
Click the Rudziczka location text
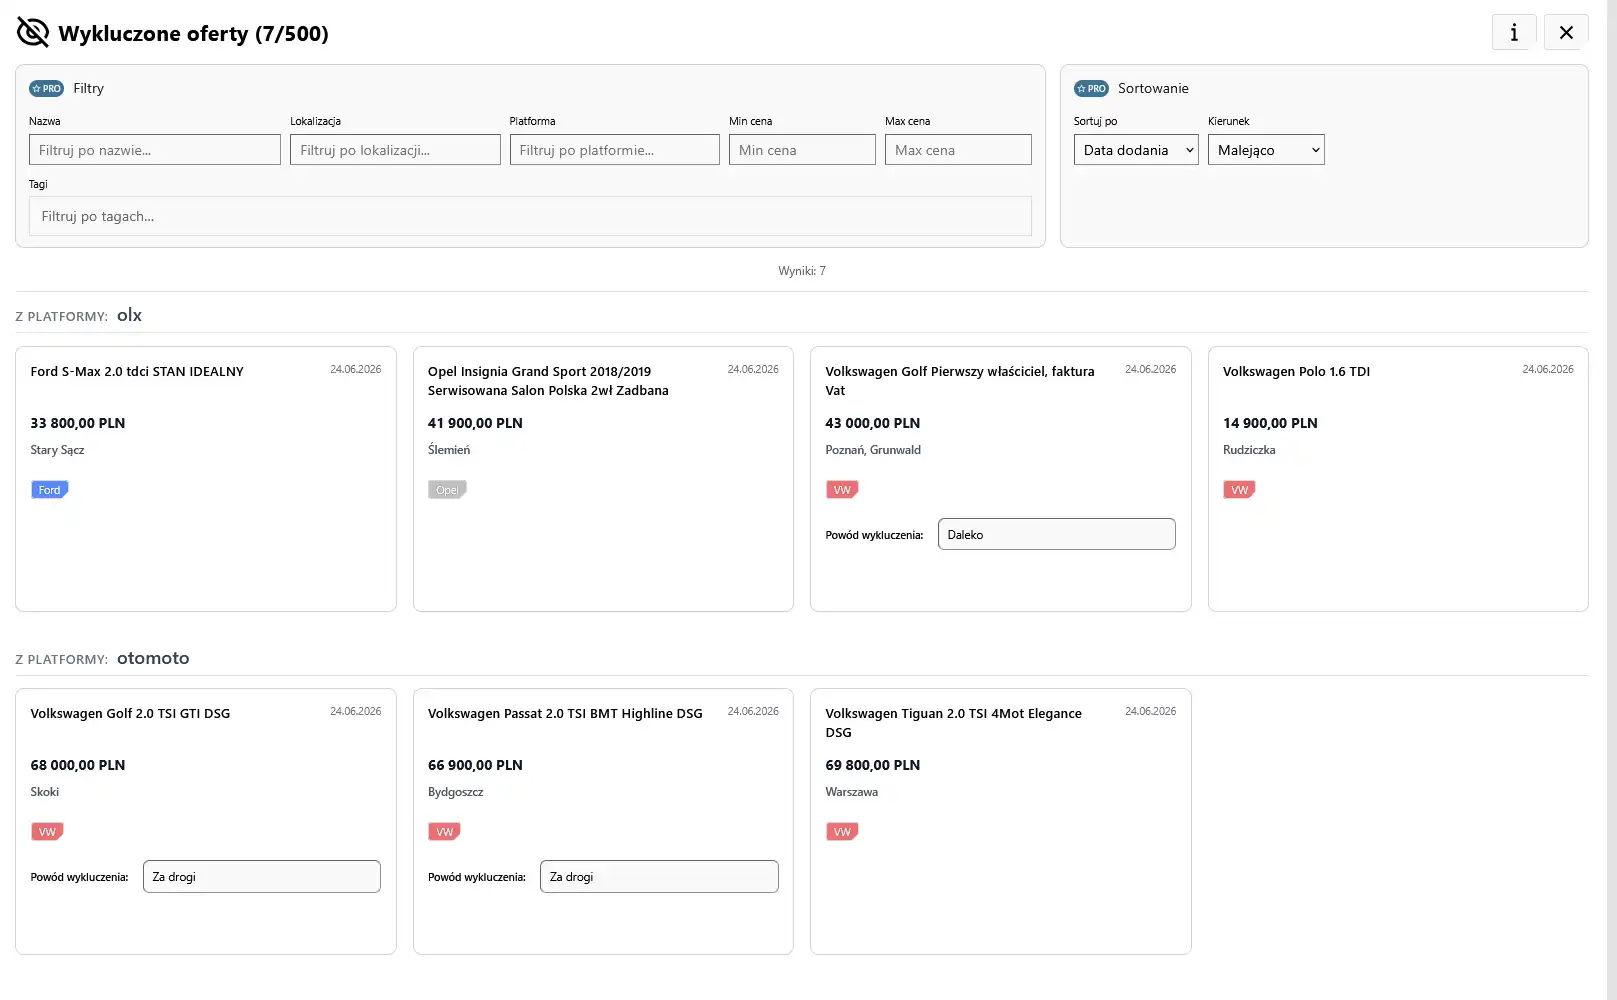tap(1249, 450)
